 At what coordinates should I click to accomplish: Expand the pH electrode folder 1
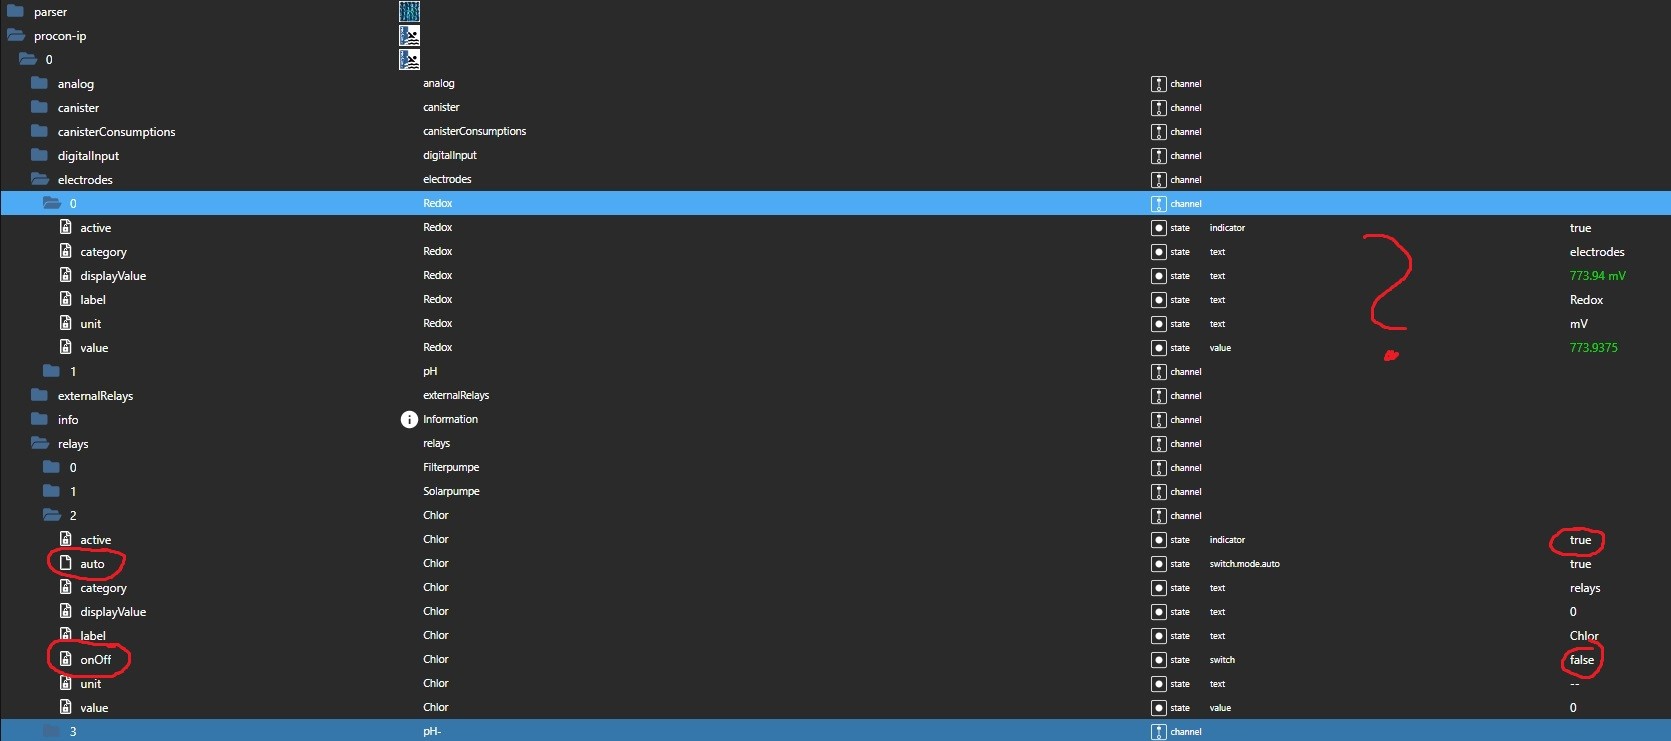pos(52,371)
